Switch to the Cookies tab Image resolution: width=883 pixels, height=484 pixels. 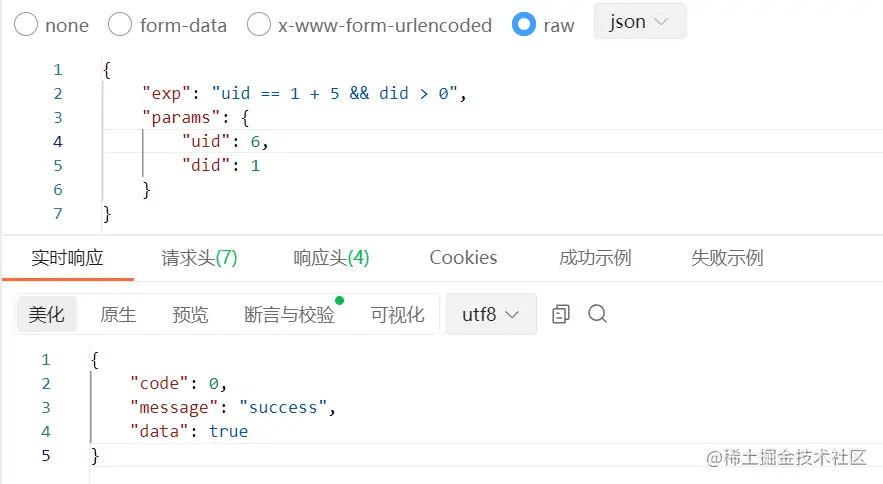(463, 258)
